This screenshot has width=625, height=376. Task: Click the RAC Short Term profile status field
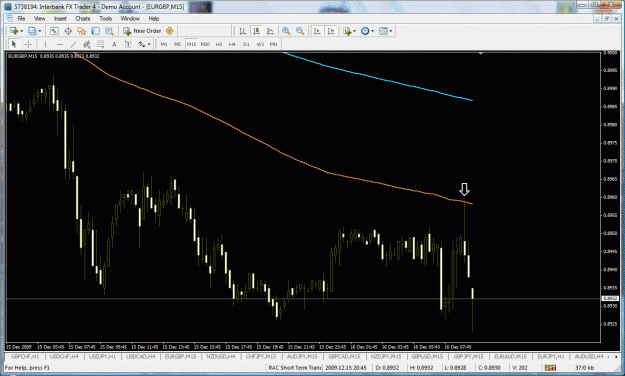click(x=295, y=368)
